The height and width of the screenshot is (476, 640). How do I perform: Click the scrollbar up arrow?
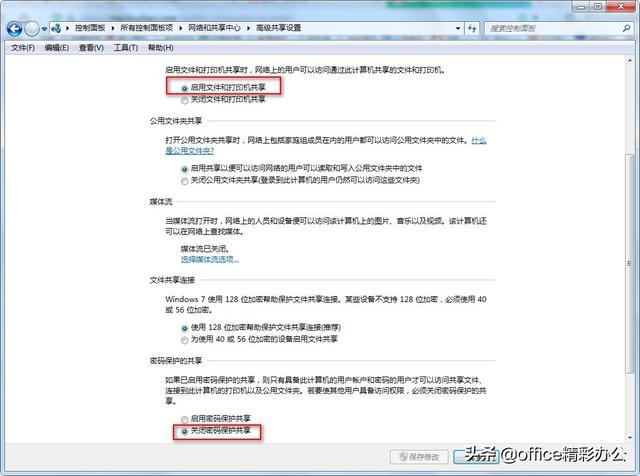pos(629,61)
